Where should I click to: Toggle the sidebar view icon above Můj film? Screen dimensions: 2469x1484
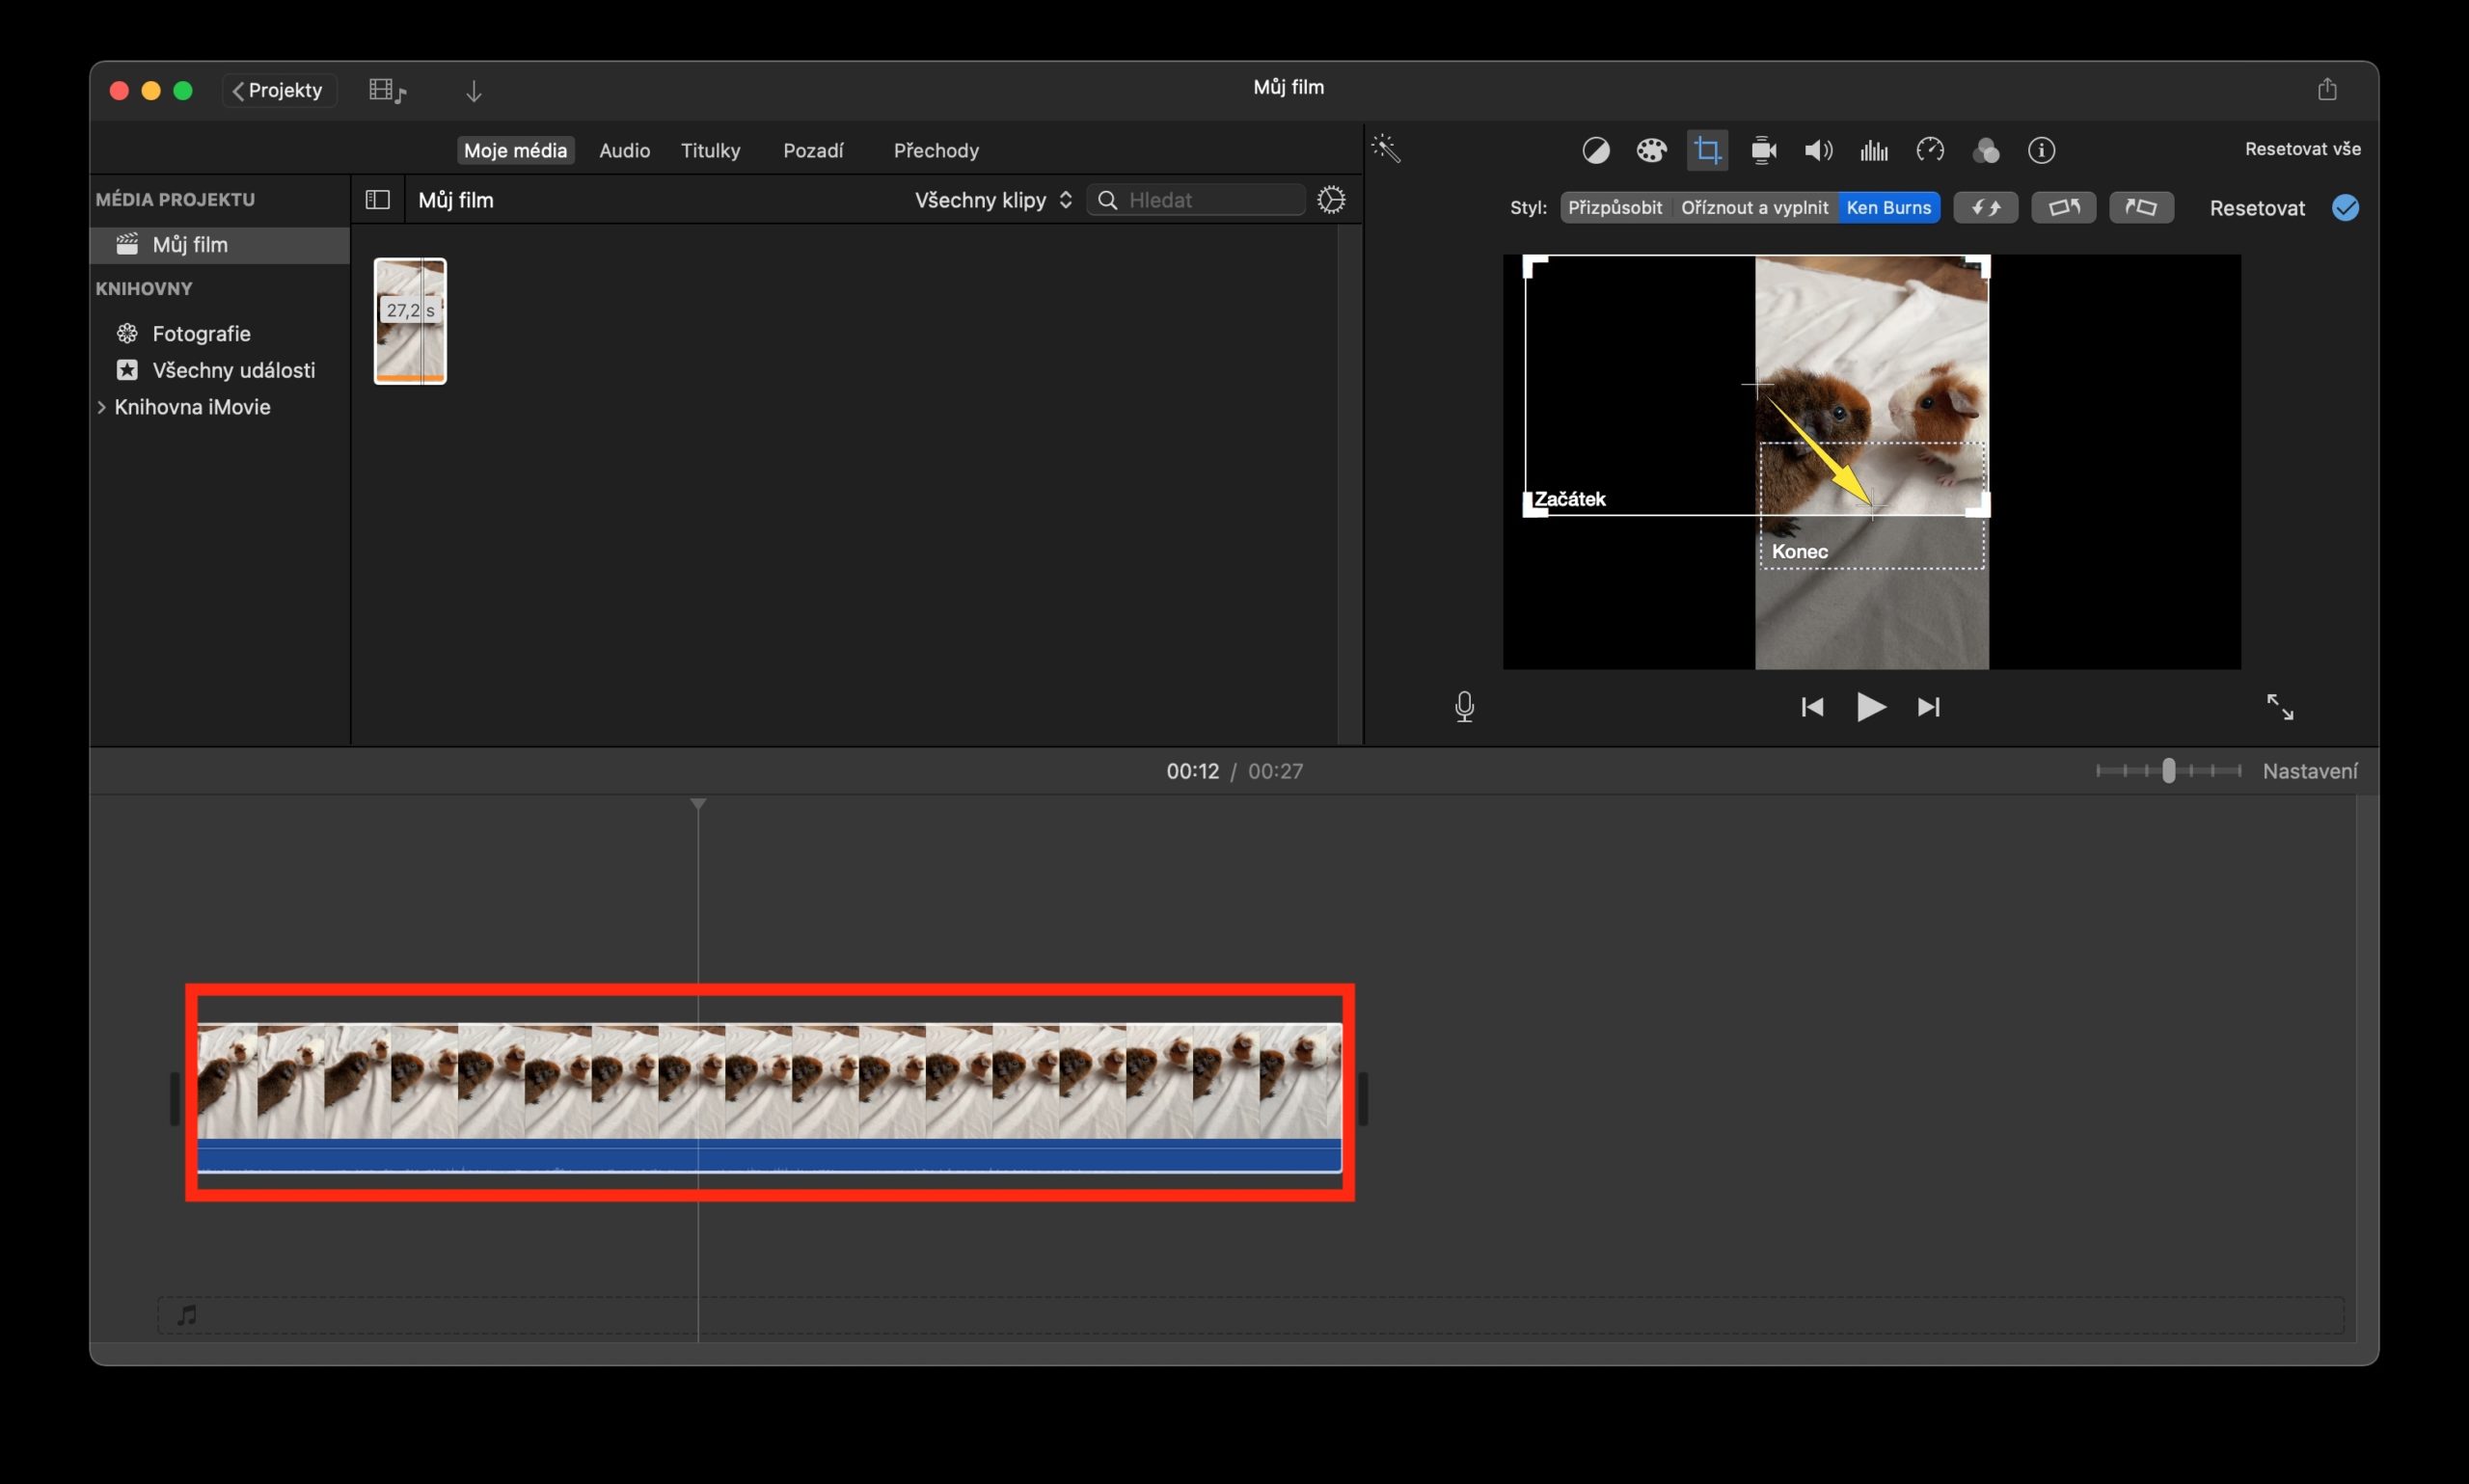(377, 199)
